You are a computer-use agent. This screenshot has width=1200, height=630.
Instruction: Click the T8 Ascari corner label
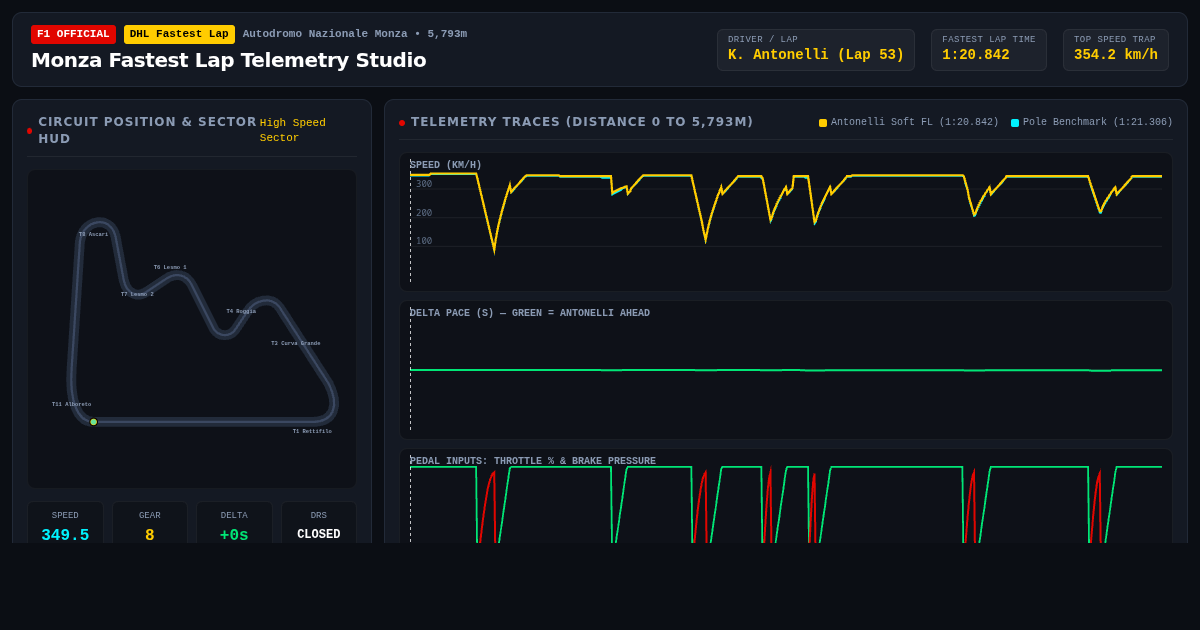tap(93, 235)
